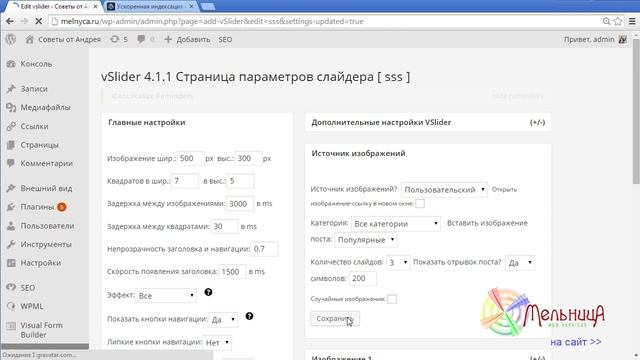Click opacity field with value 0.7
The height and width of the screenshot is (360, 640).
[264, 249]
